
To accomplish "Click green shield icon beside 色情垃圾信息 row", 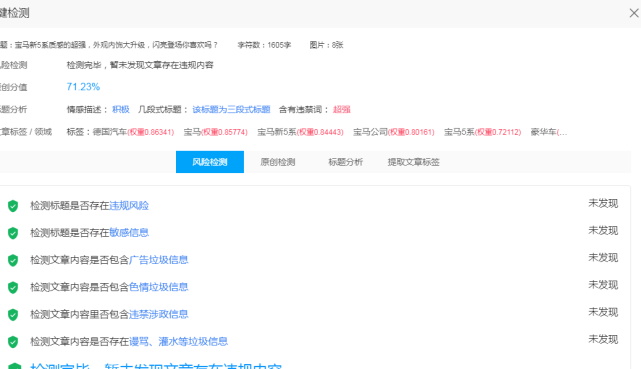I will click(13, 287).
